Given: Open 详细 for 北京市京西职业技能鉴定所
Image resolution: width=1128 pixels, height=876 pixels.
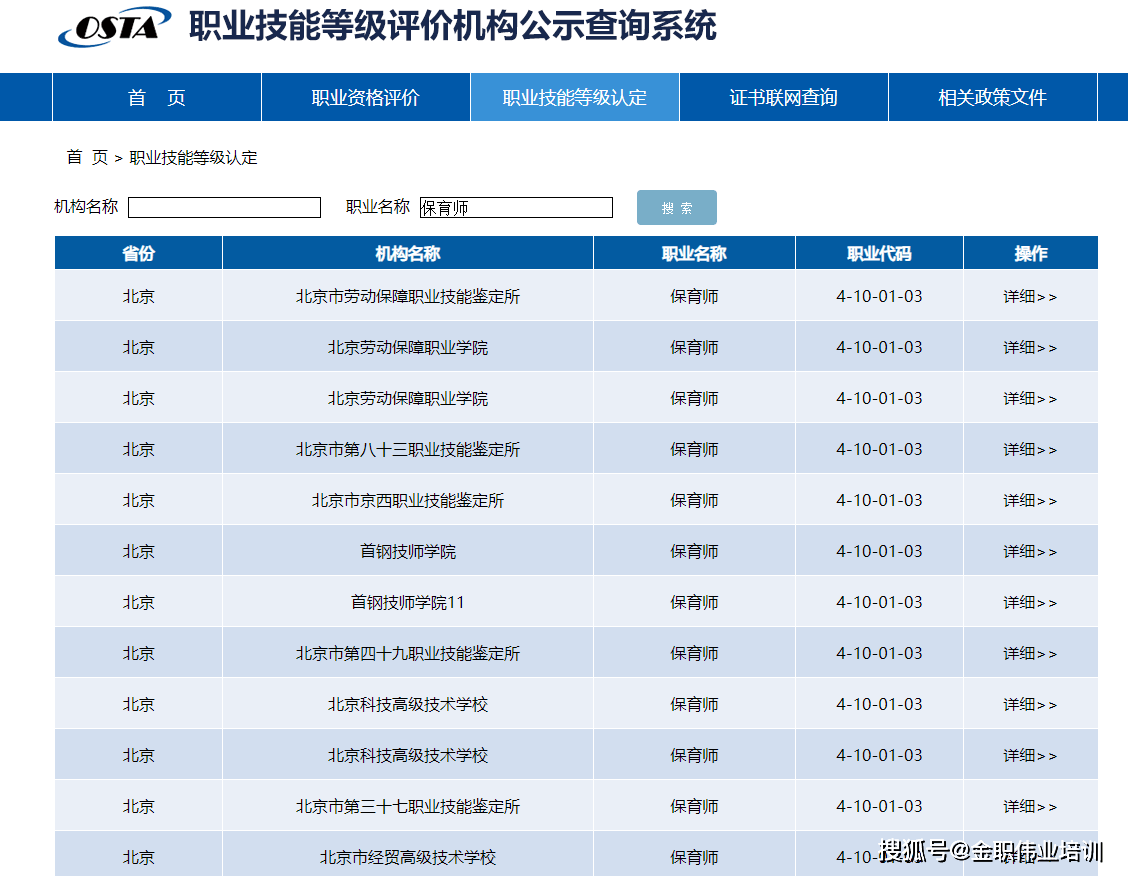Looking at the screenshot, I should [1030, 501].
